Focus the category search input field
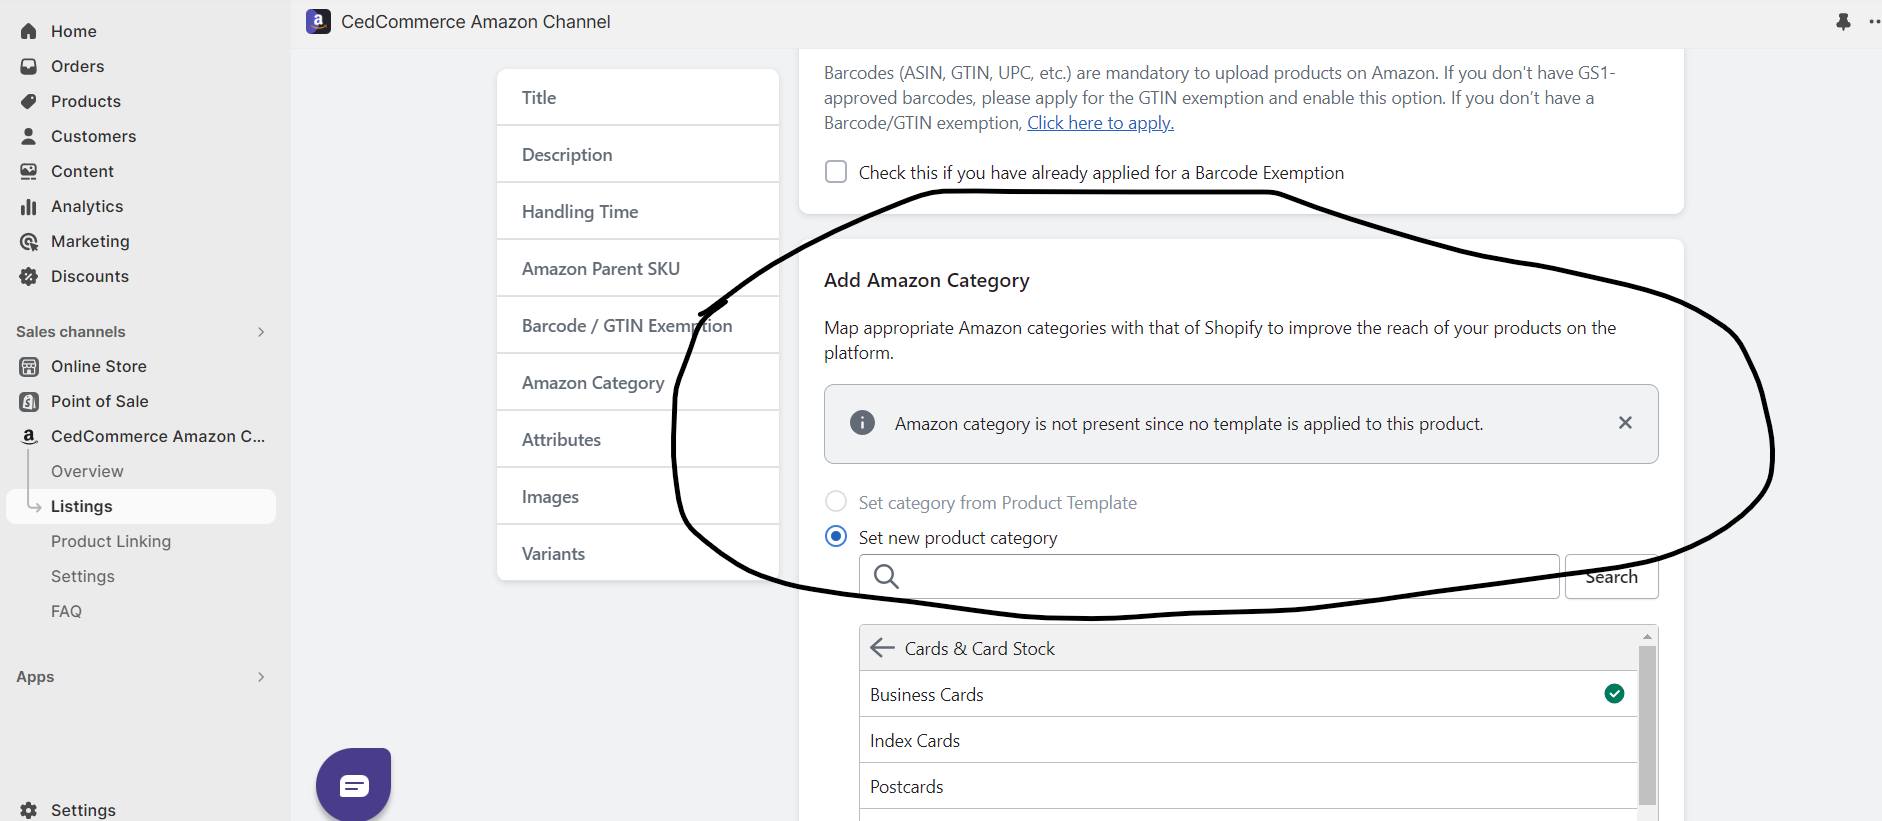Image resolution: width=1882 pixels, height=821 pixels. 1209,576
